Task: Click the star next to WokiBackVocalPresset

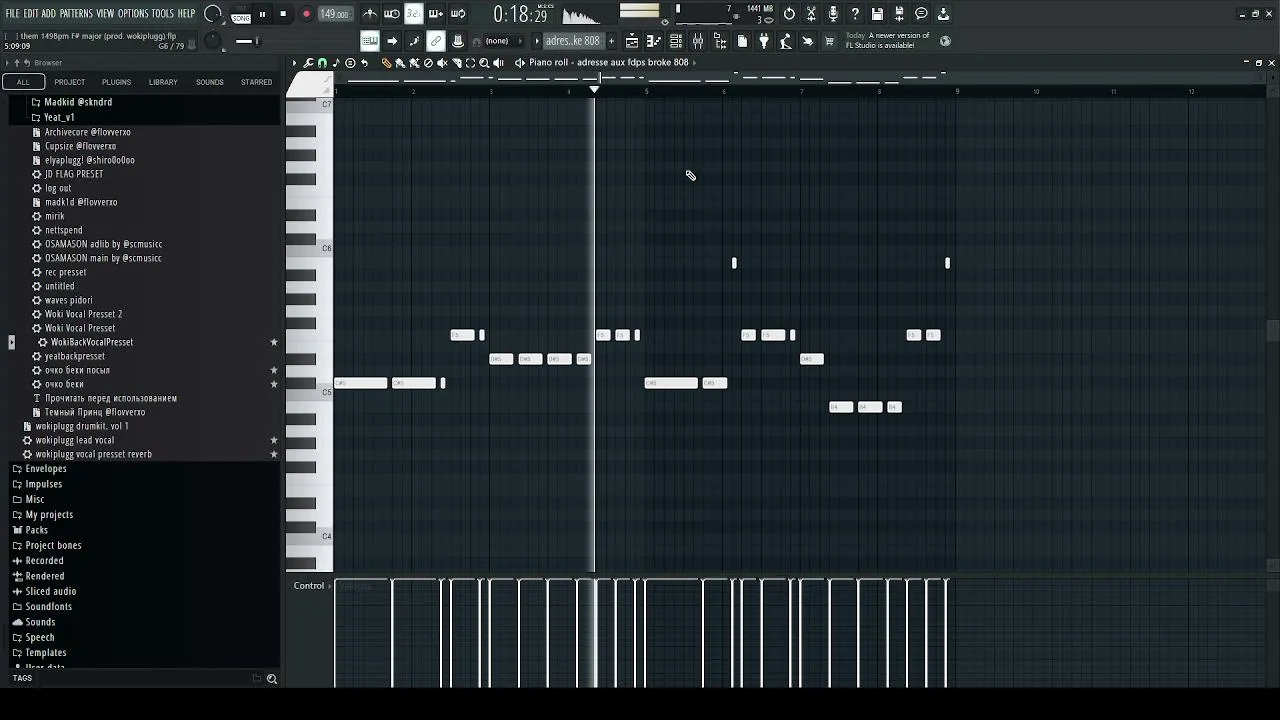Action: click(274, 342)
